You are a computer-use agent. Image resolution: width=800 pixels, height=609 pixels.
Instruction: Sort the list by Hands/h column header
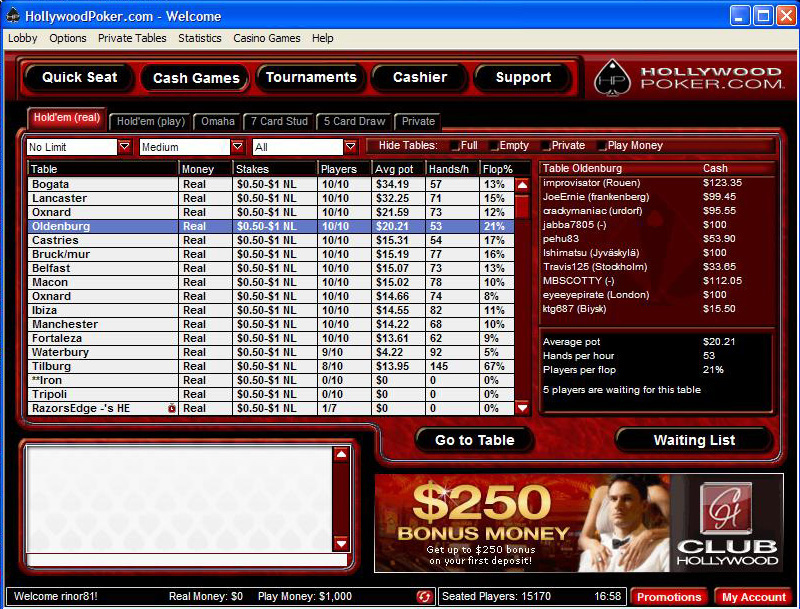453,169
